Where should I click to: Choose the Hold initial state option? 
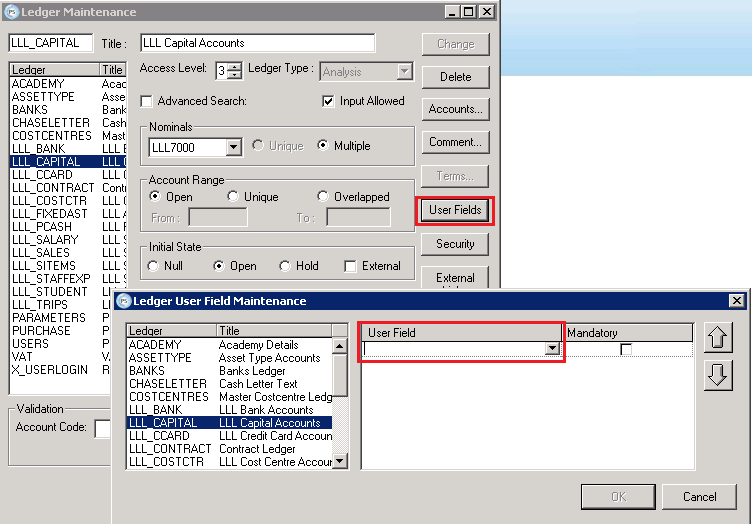point(285,267)
